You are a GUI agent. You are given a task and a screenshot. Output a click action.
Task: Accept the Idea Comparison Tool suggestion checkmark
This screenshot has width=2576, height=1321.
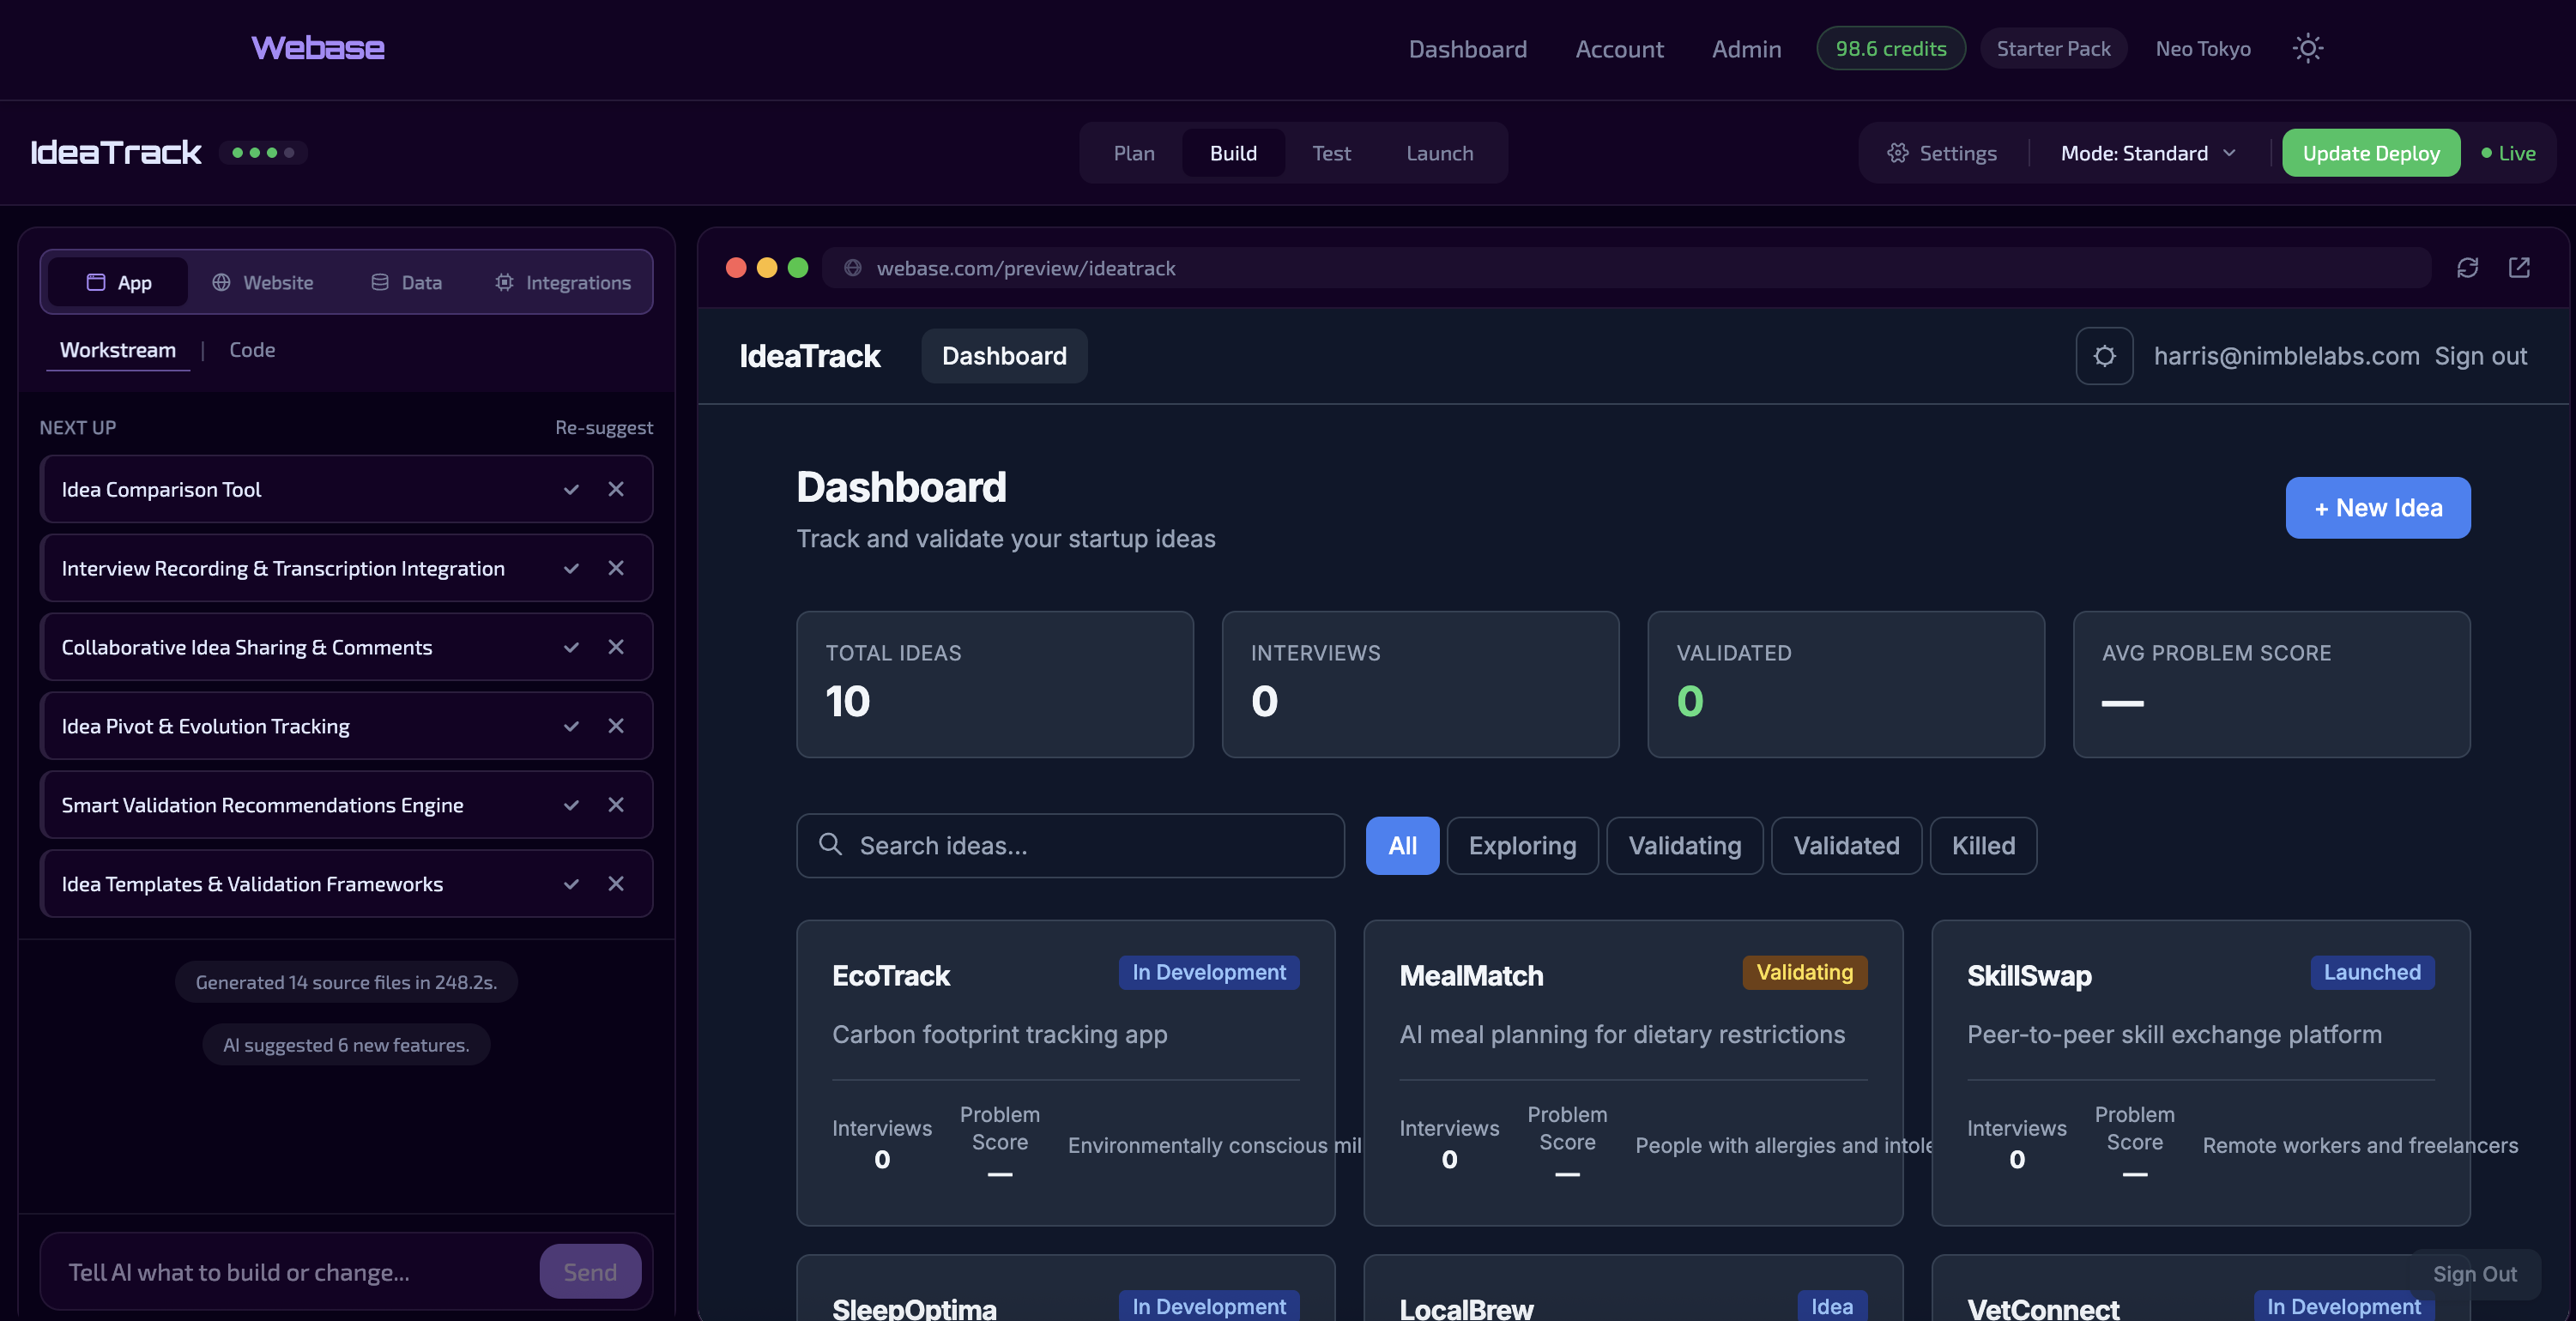[571, 489]
